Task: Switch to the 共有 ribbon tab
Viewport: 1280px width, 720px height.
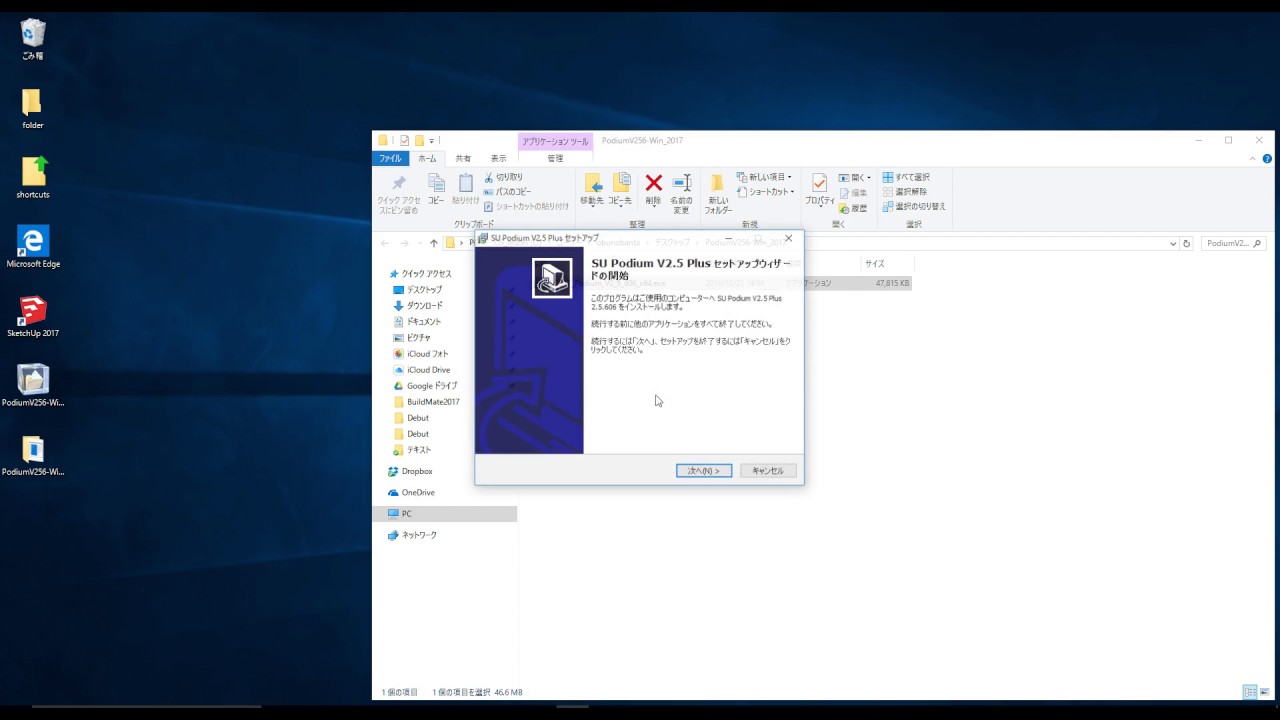Action: [x=463, y=158]
